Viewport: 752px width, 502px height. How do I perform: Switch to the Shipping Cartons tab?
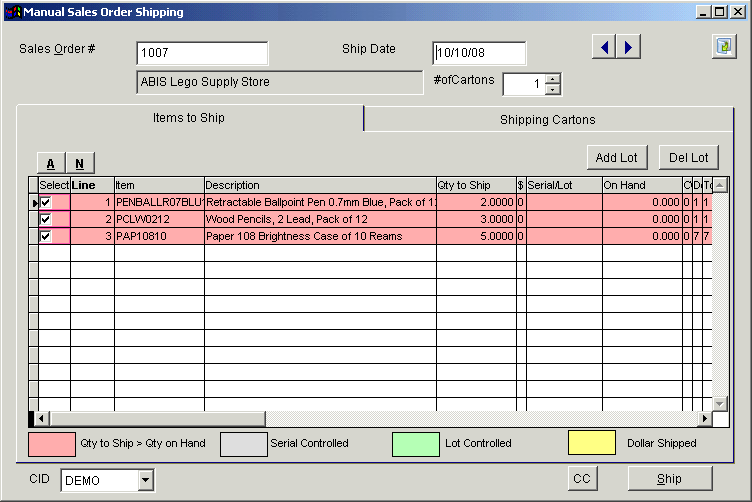547,120
